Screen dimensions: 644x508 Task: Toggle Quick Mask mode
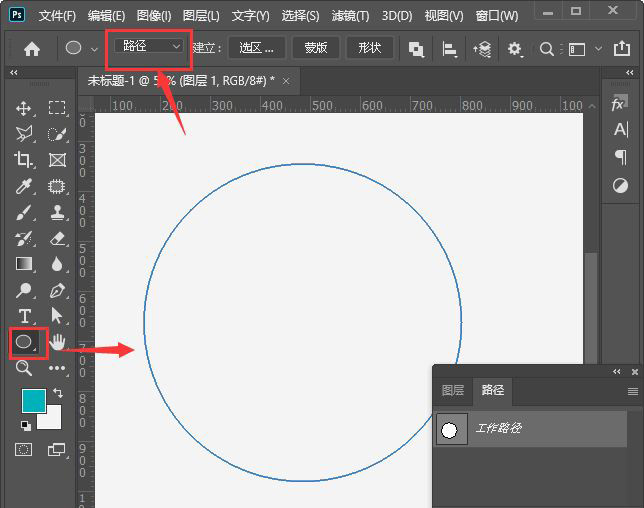[24, 449]
